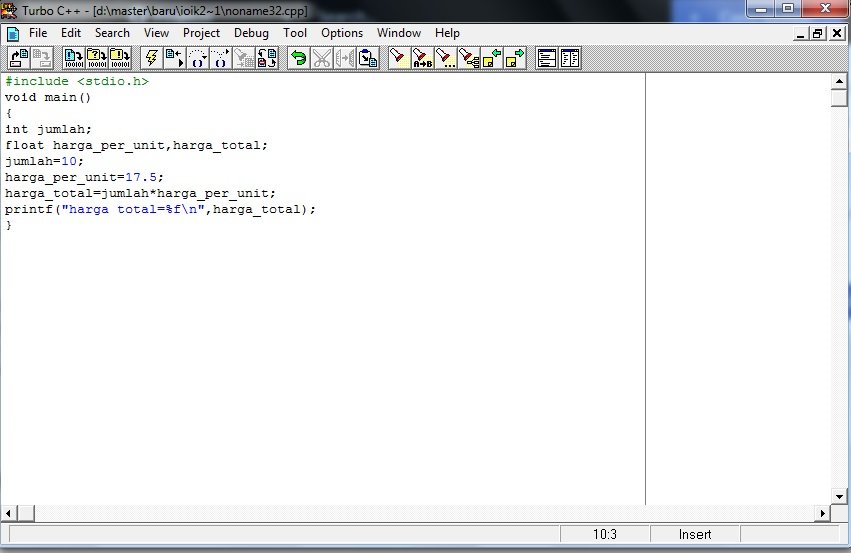This screenshot has width=851, height=553.
Task: Run the program with lightning bolt icon
Action: tap(151, 58)
